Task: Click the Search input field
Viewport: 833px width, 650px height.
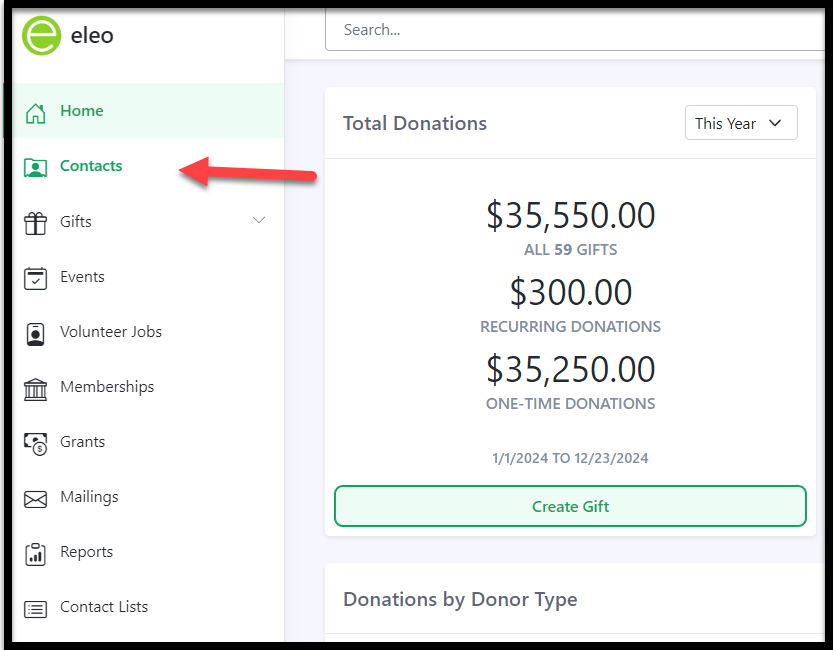Action: (576, 30)
